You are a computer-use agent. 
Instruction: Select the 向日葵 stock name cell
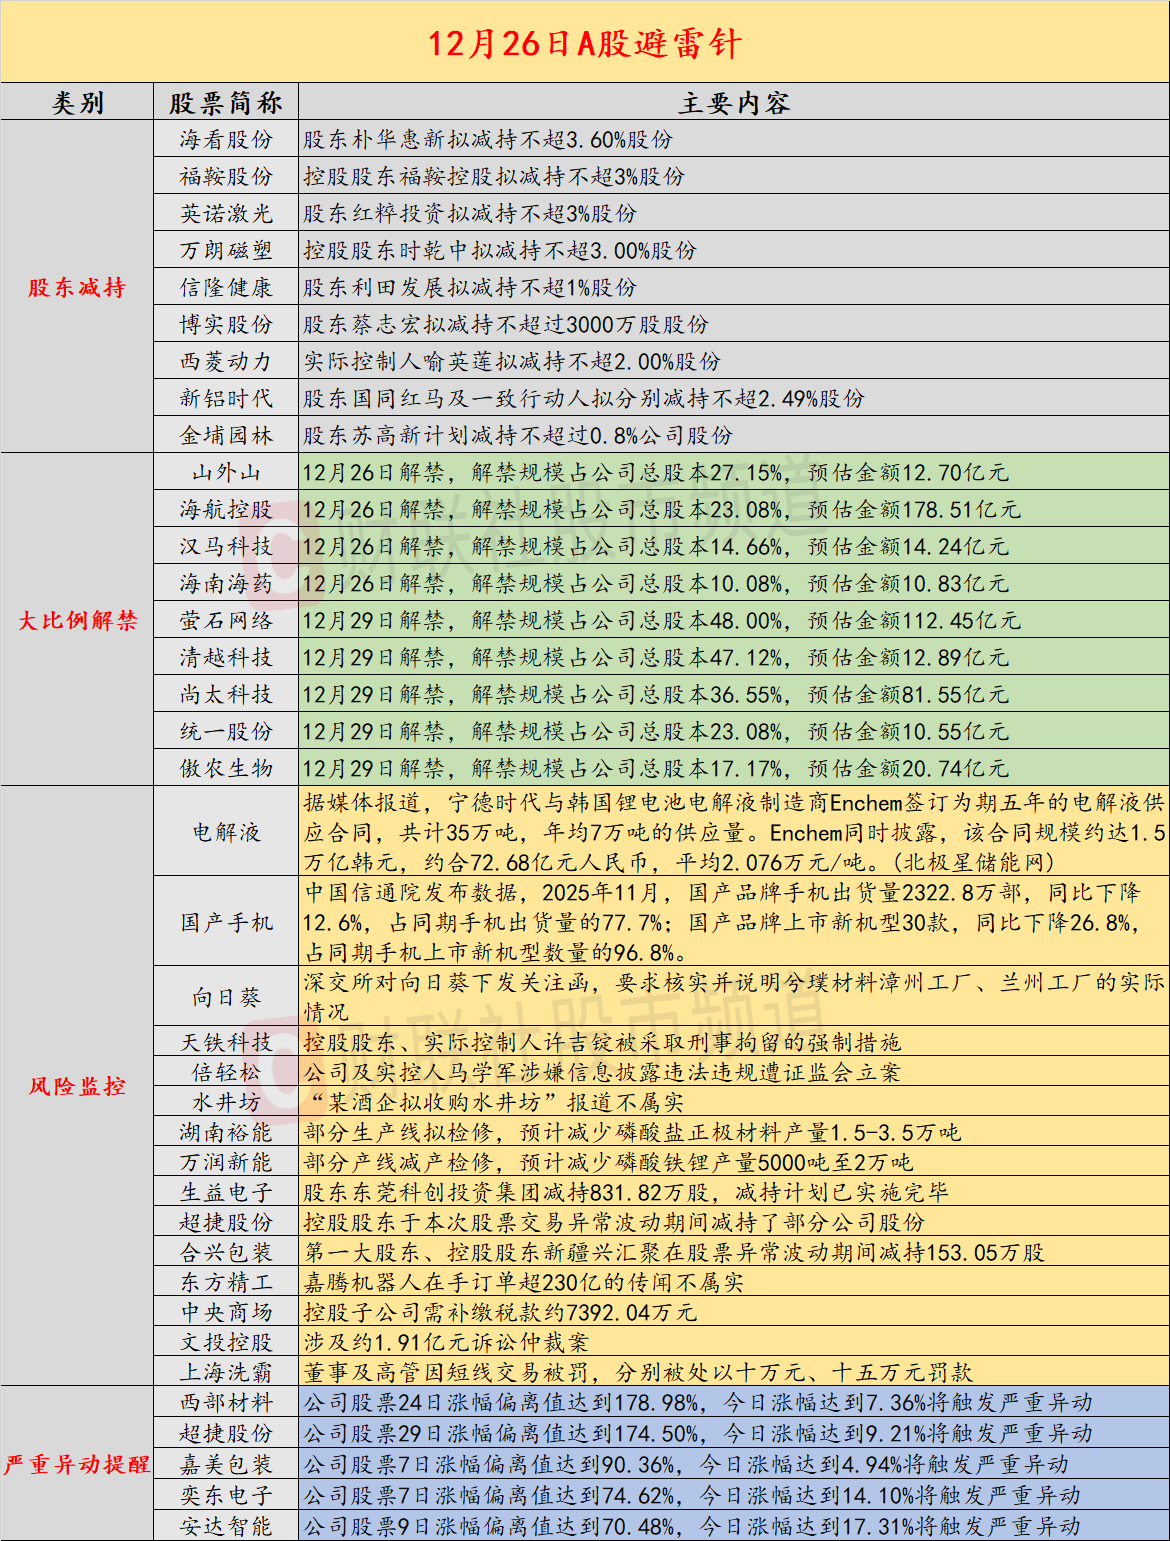(x=226, y=997)
